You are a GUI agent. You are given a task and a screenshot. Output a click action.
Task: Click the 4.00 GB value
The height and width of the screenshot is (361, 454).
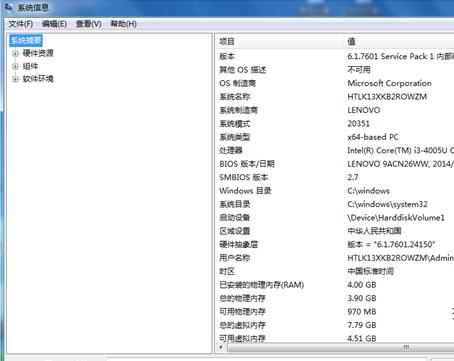362,285
